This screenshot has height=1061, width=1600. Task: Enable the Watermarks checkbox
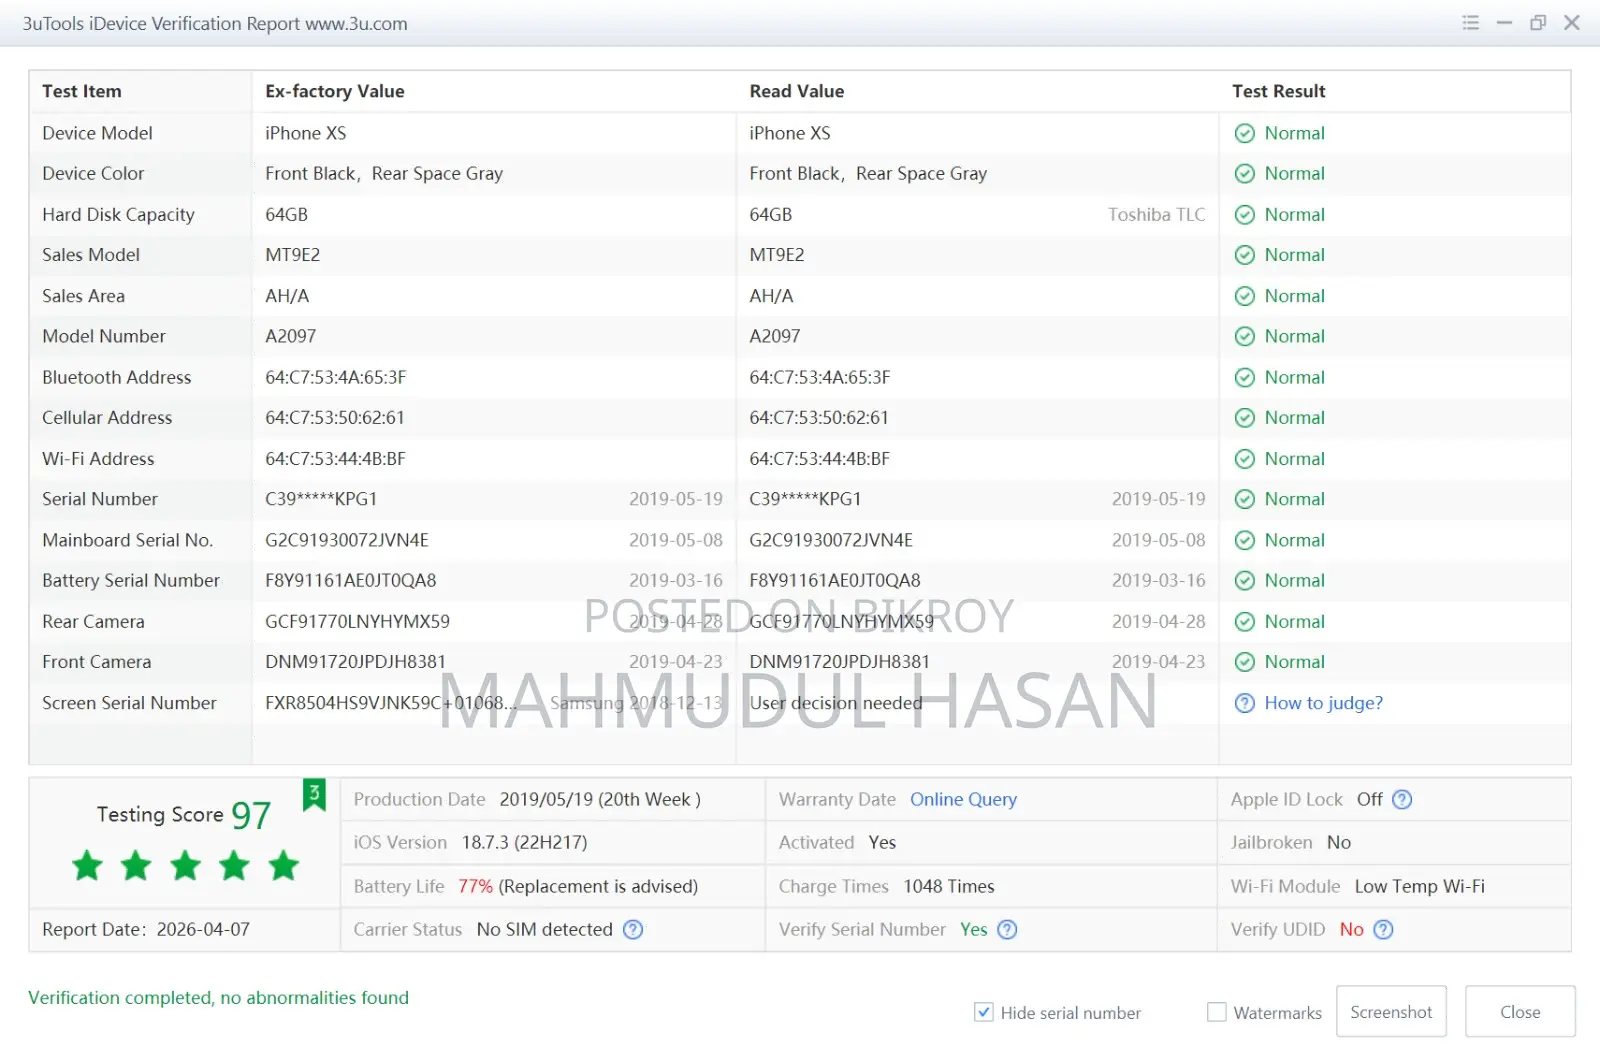tap(1217, 1012)
